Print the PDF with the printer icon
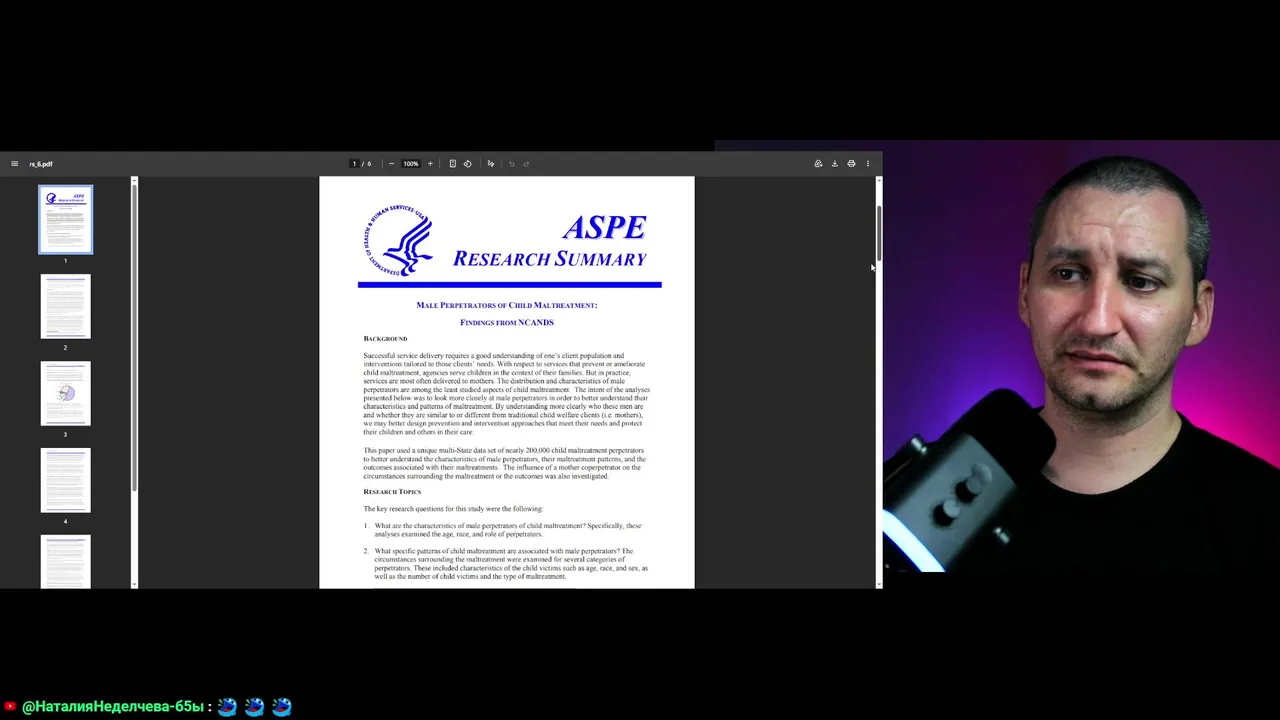This screenshot has height=720, width=1280. coord(851,164)
